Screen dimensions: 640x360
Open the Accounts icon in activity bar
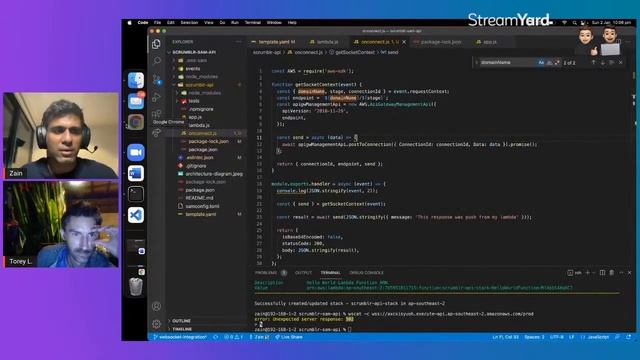tap(156, 306)
